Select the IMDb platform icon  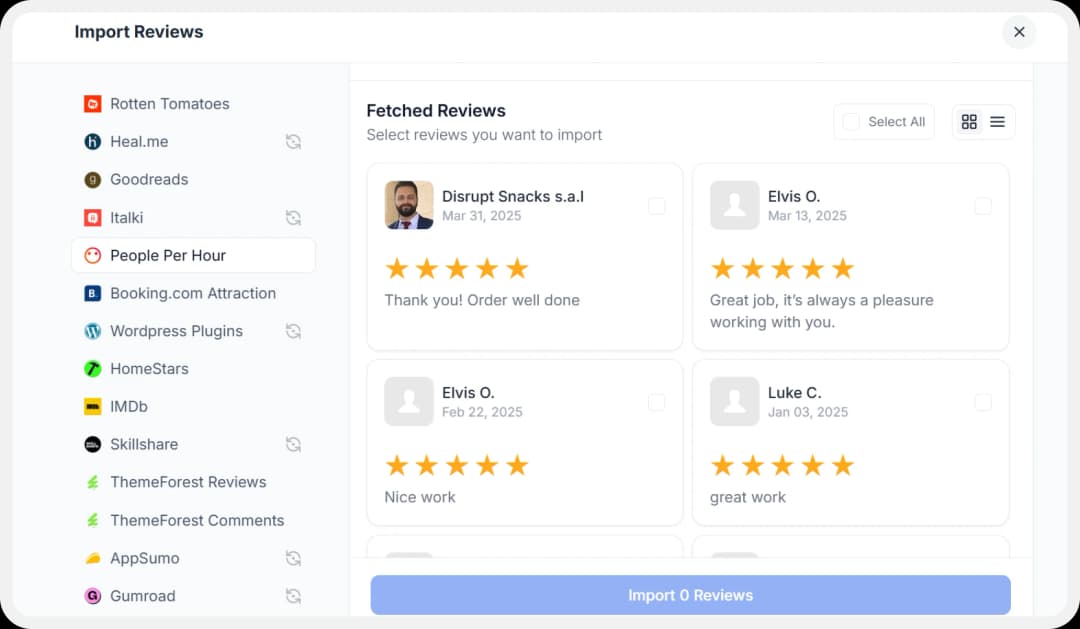point(92,406)
